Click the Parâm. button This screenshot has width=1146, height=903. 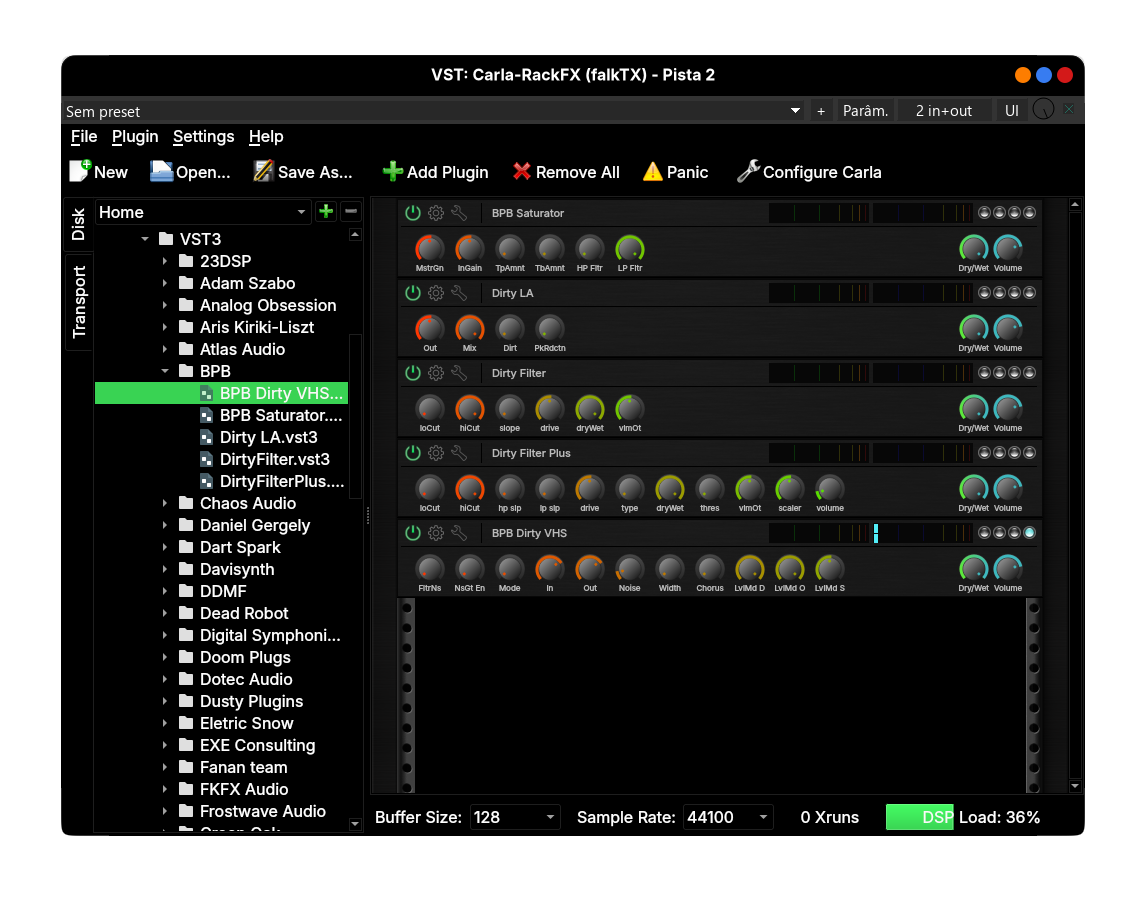coord(865,111)
